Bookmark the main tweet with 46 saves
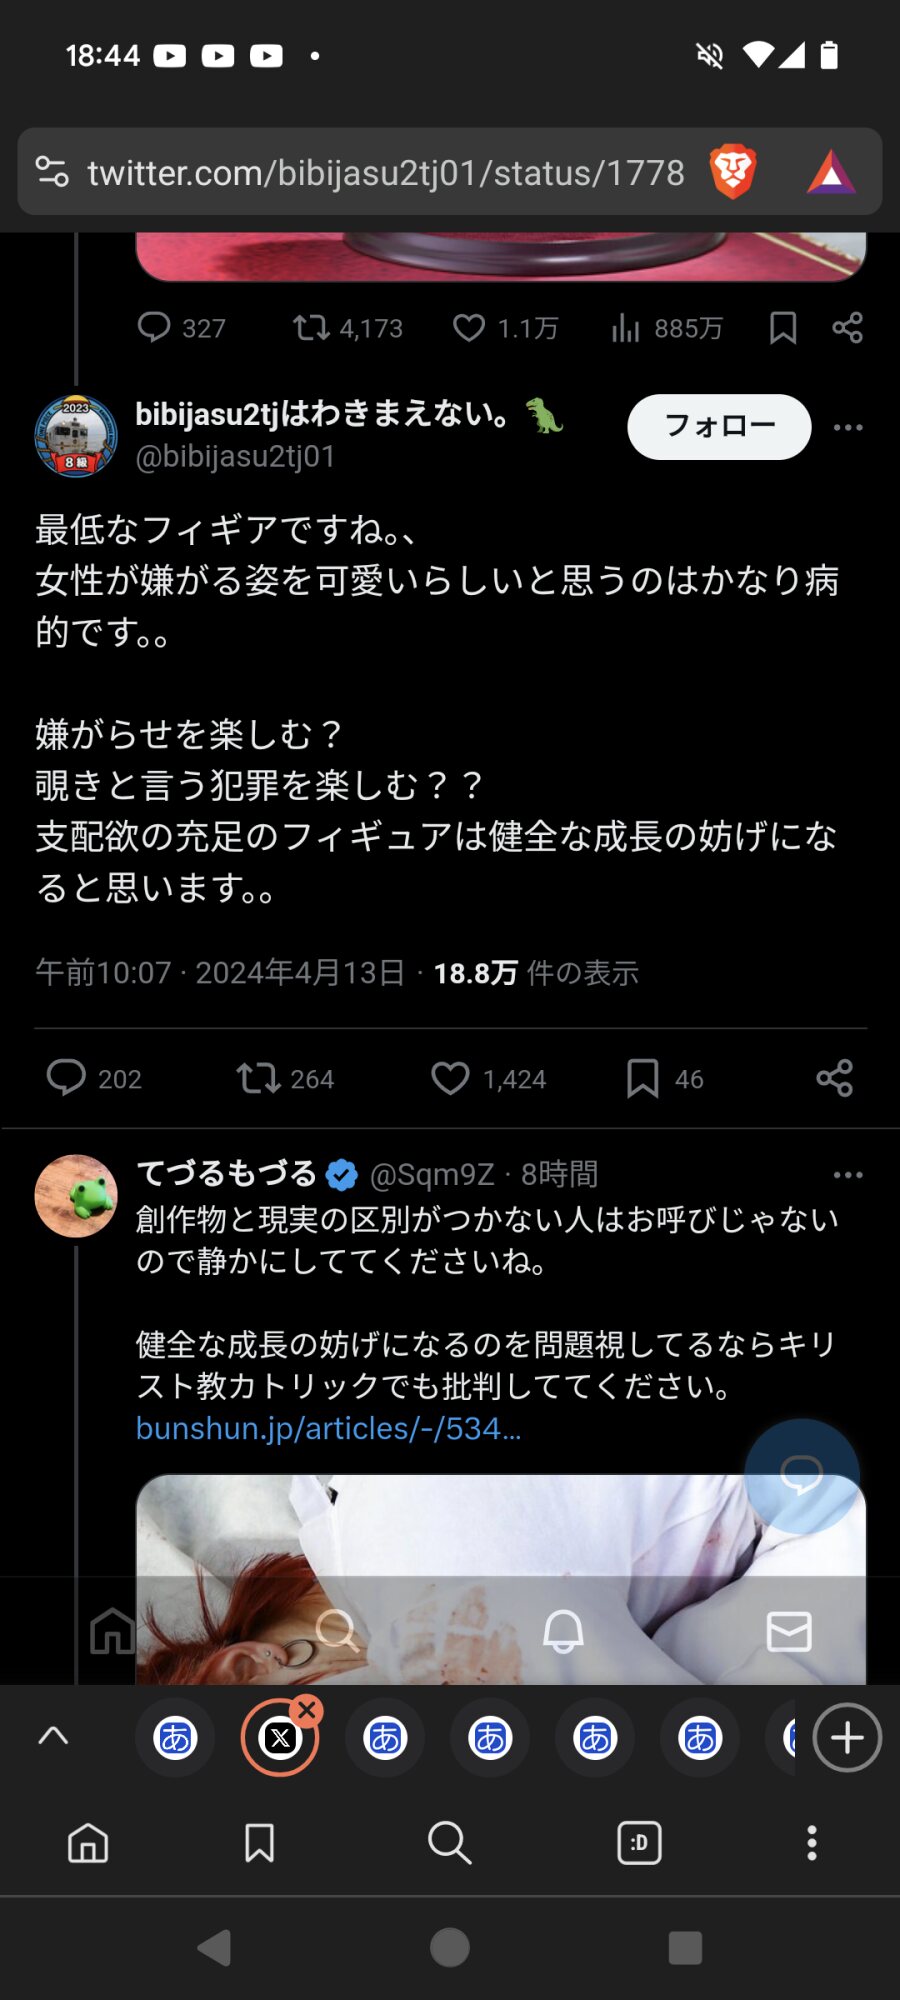This screenshot has height=2000, width=900. [x=642, y=1078]
